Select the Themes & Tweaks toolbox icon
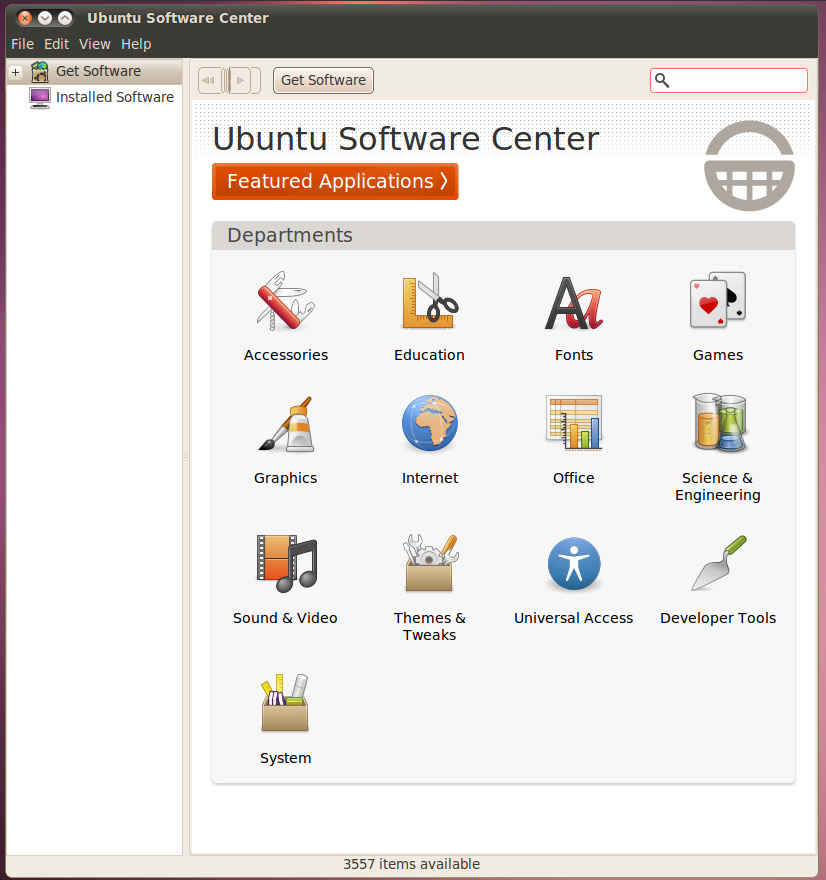826x880 pixels. point(430,563)
